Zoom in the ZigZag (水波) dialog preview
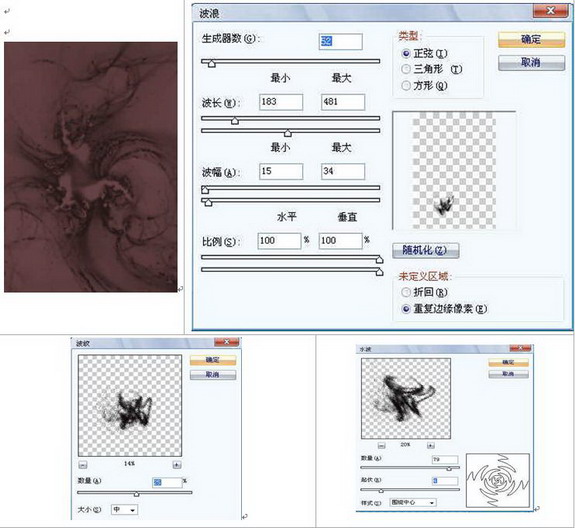The width and height of the screenshot is (575, 528). (431, 446)
